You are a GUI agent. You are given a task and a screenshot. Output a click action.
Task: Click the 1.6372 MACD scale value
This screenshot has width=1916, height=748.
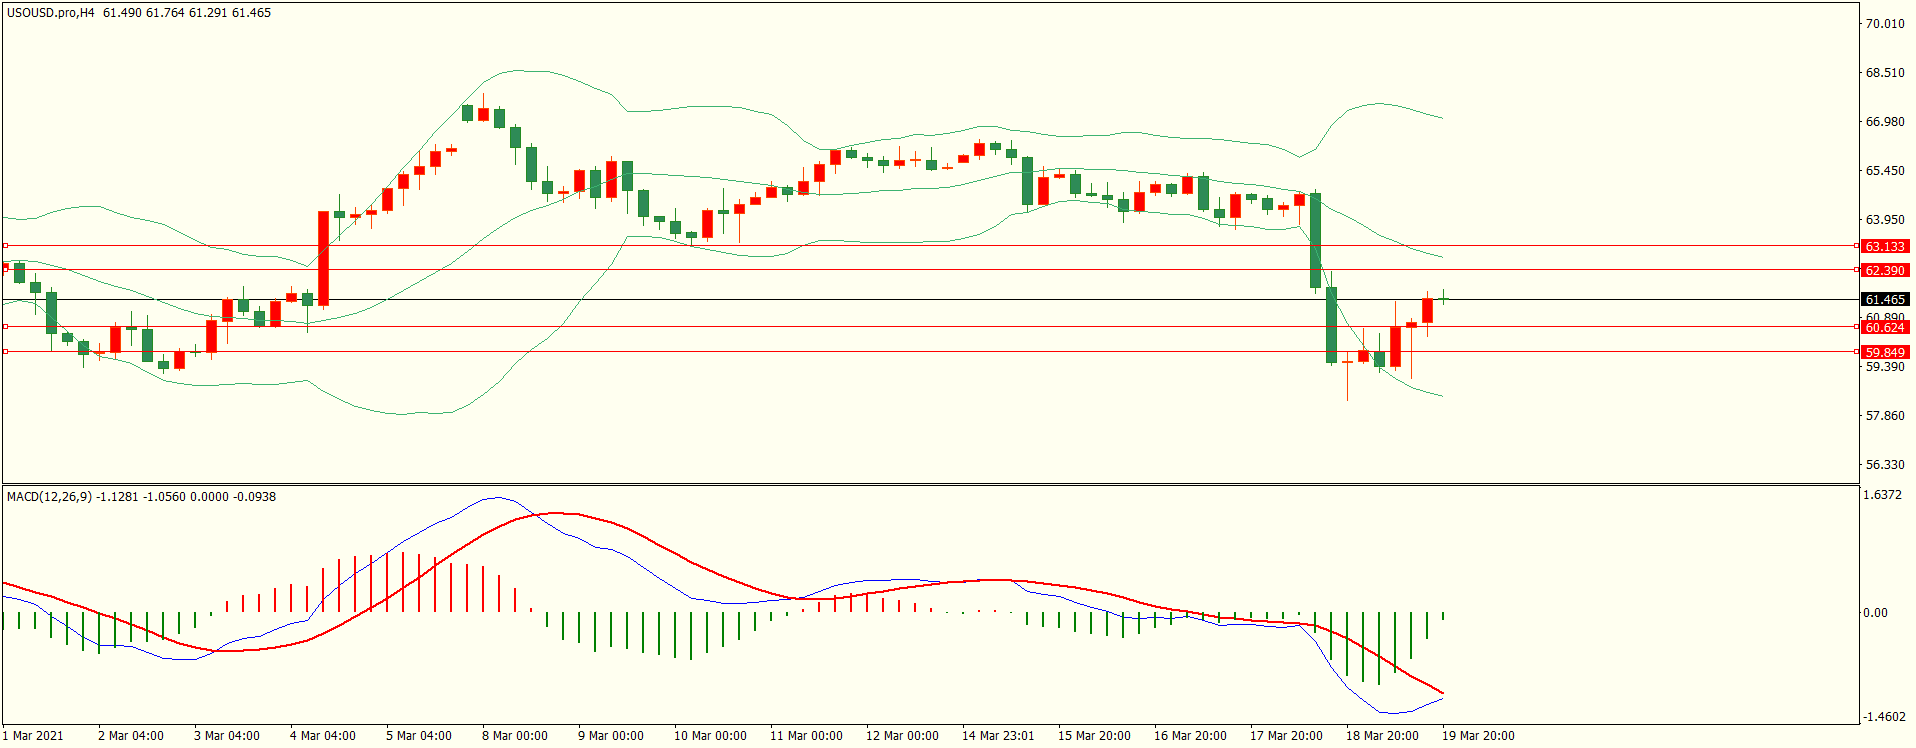(x=1882, y=496)
